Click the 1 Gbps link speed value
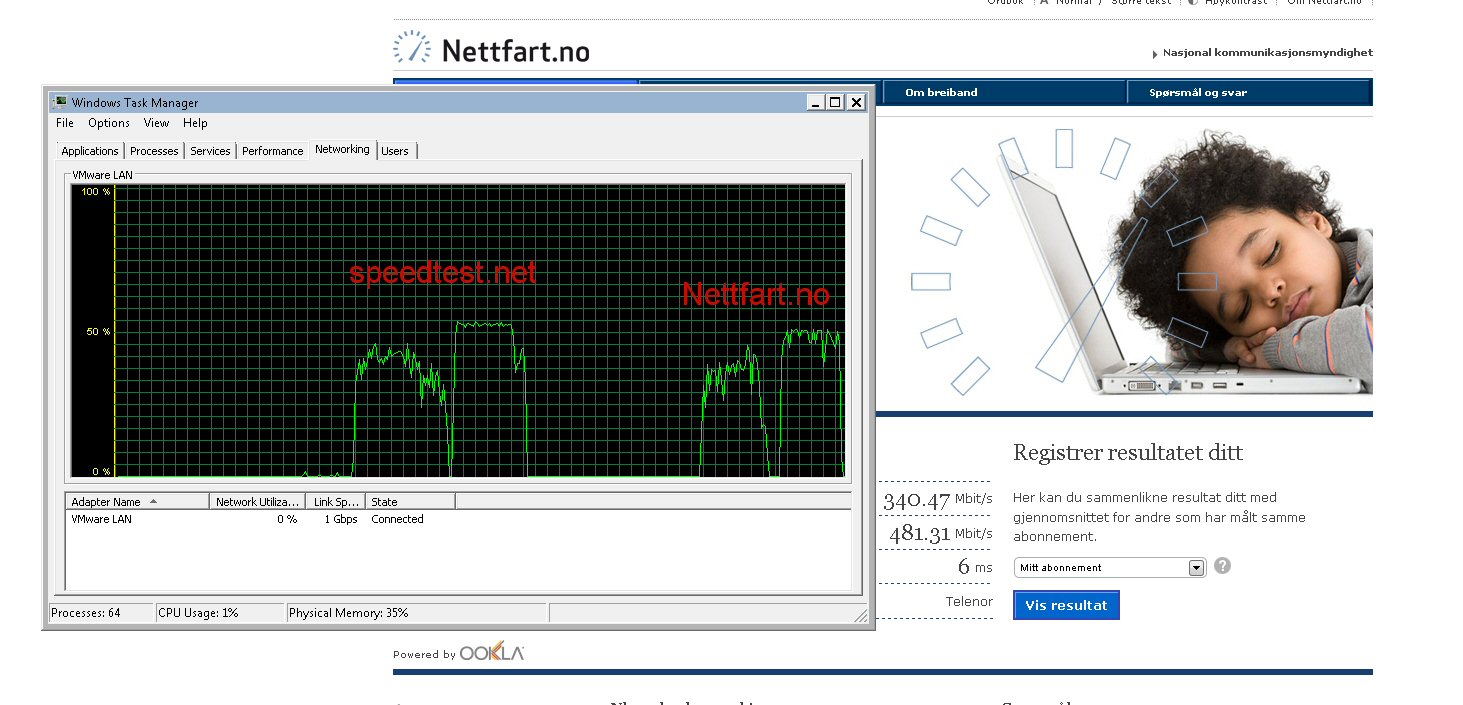The image size is (1463, 705). pos(340,519)
